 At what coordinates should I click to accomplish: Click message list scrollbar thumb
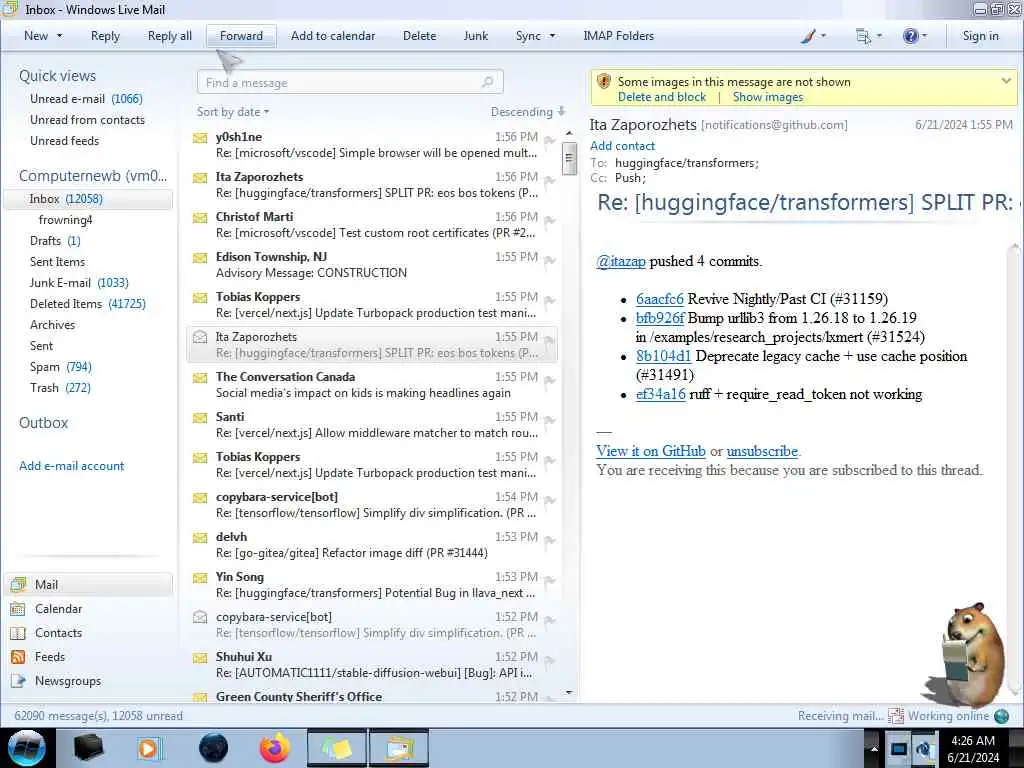[569, 158]
